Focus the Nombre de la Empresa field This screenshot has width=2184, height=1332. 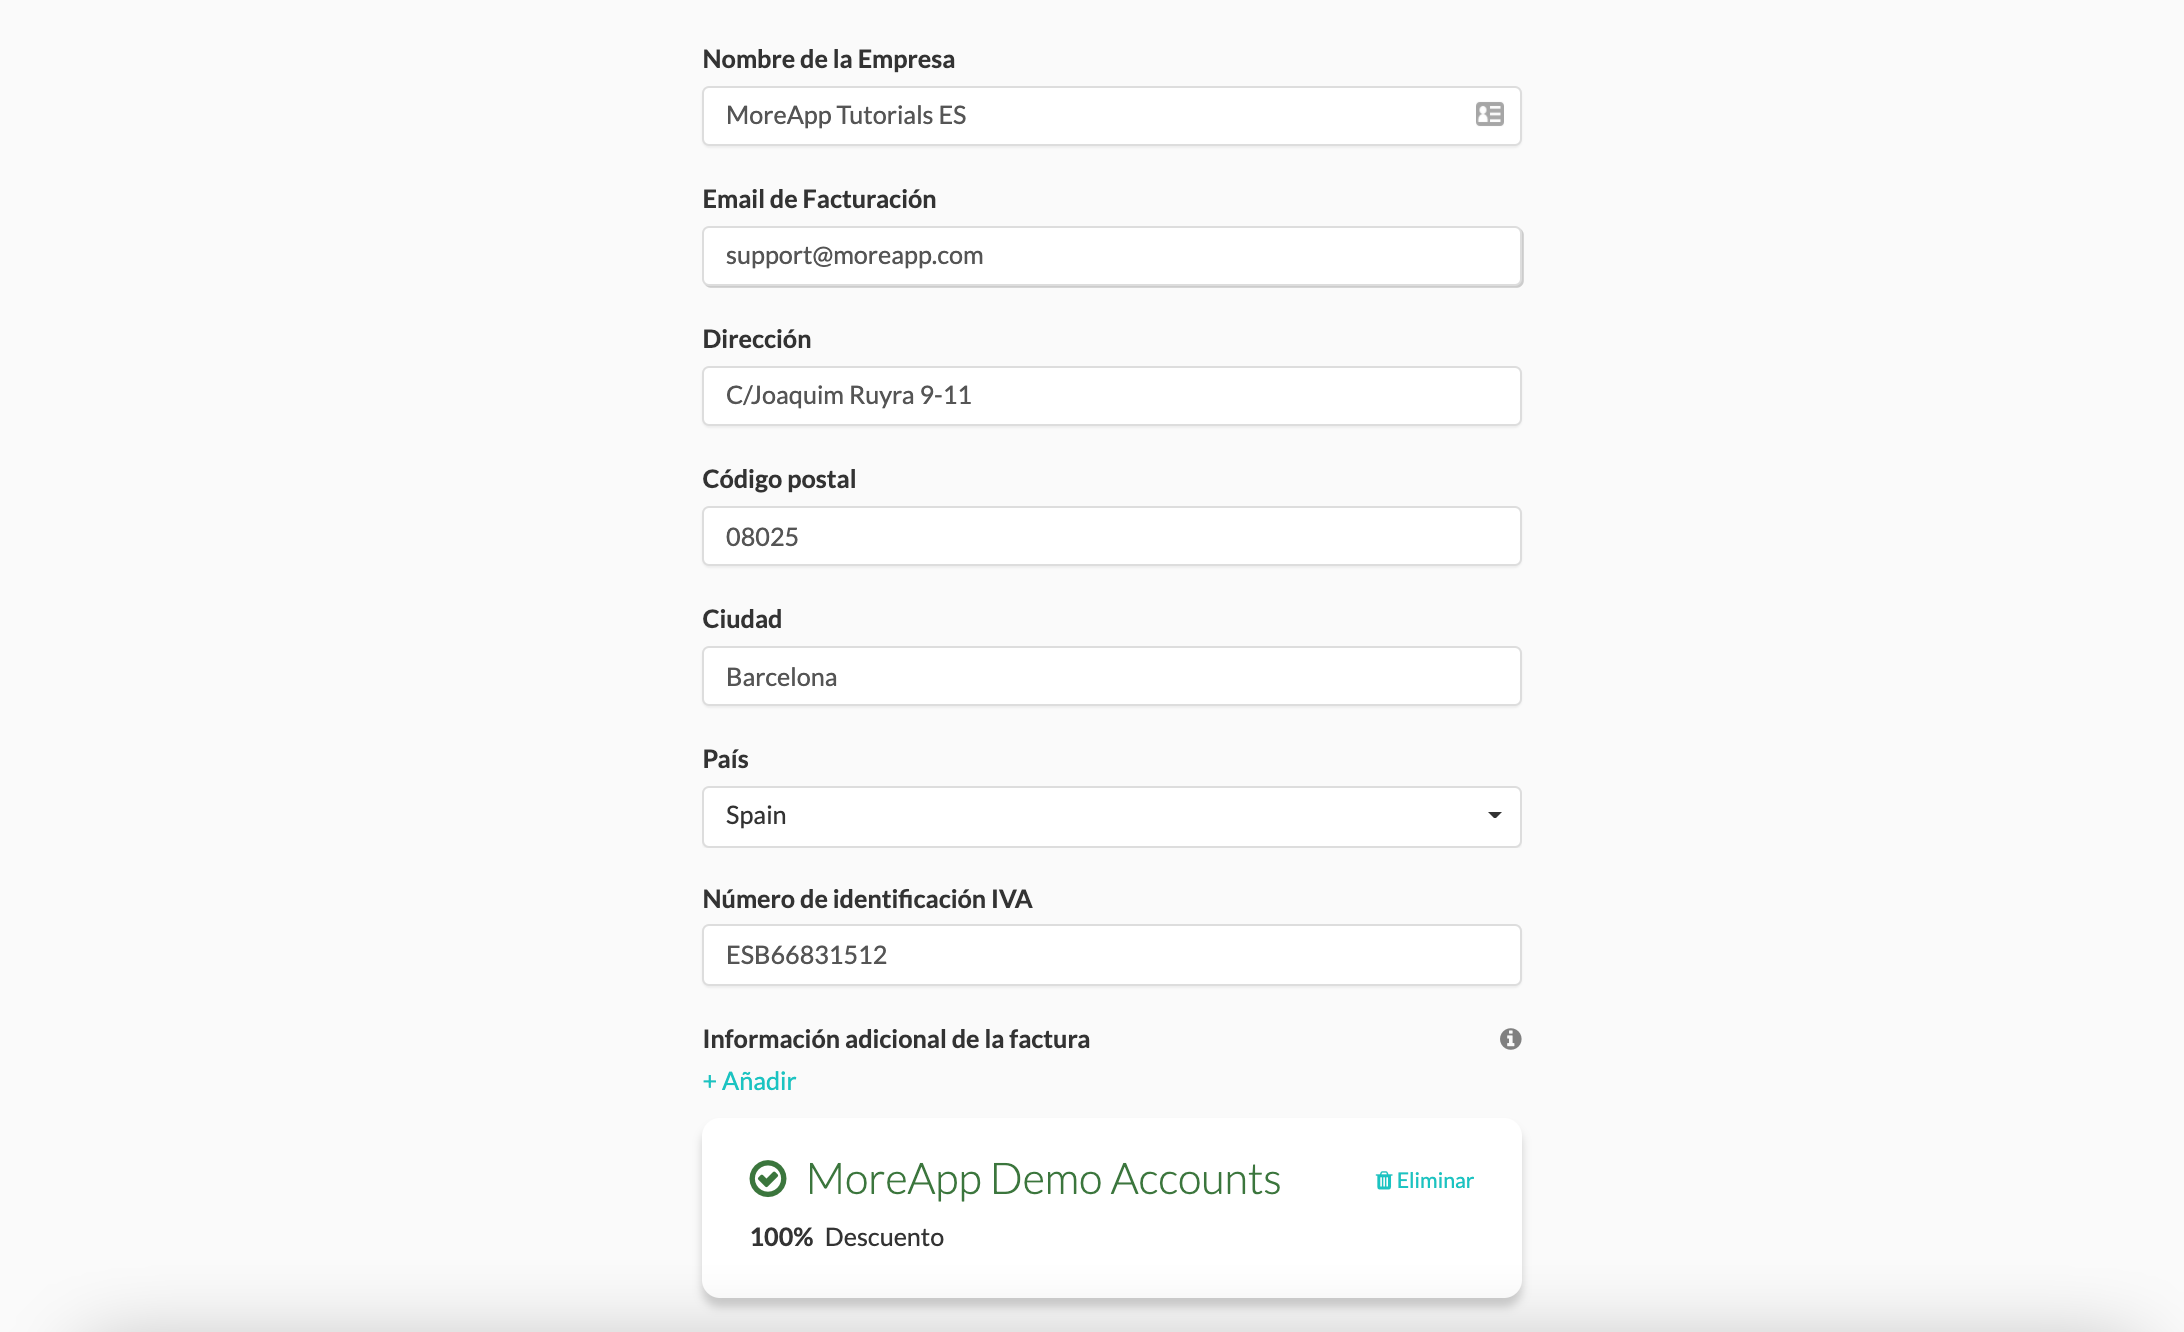coord(1111,116)
